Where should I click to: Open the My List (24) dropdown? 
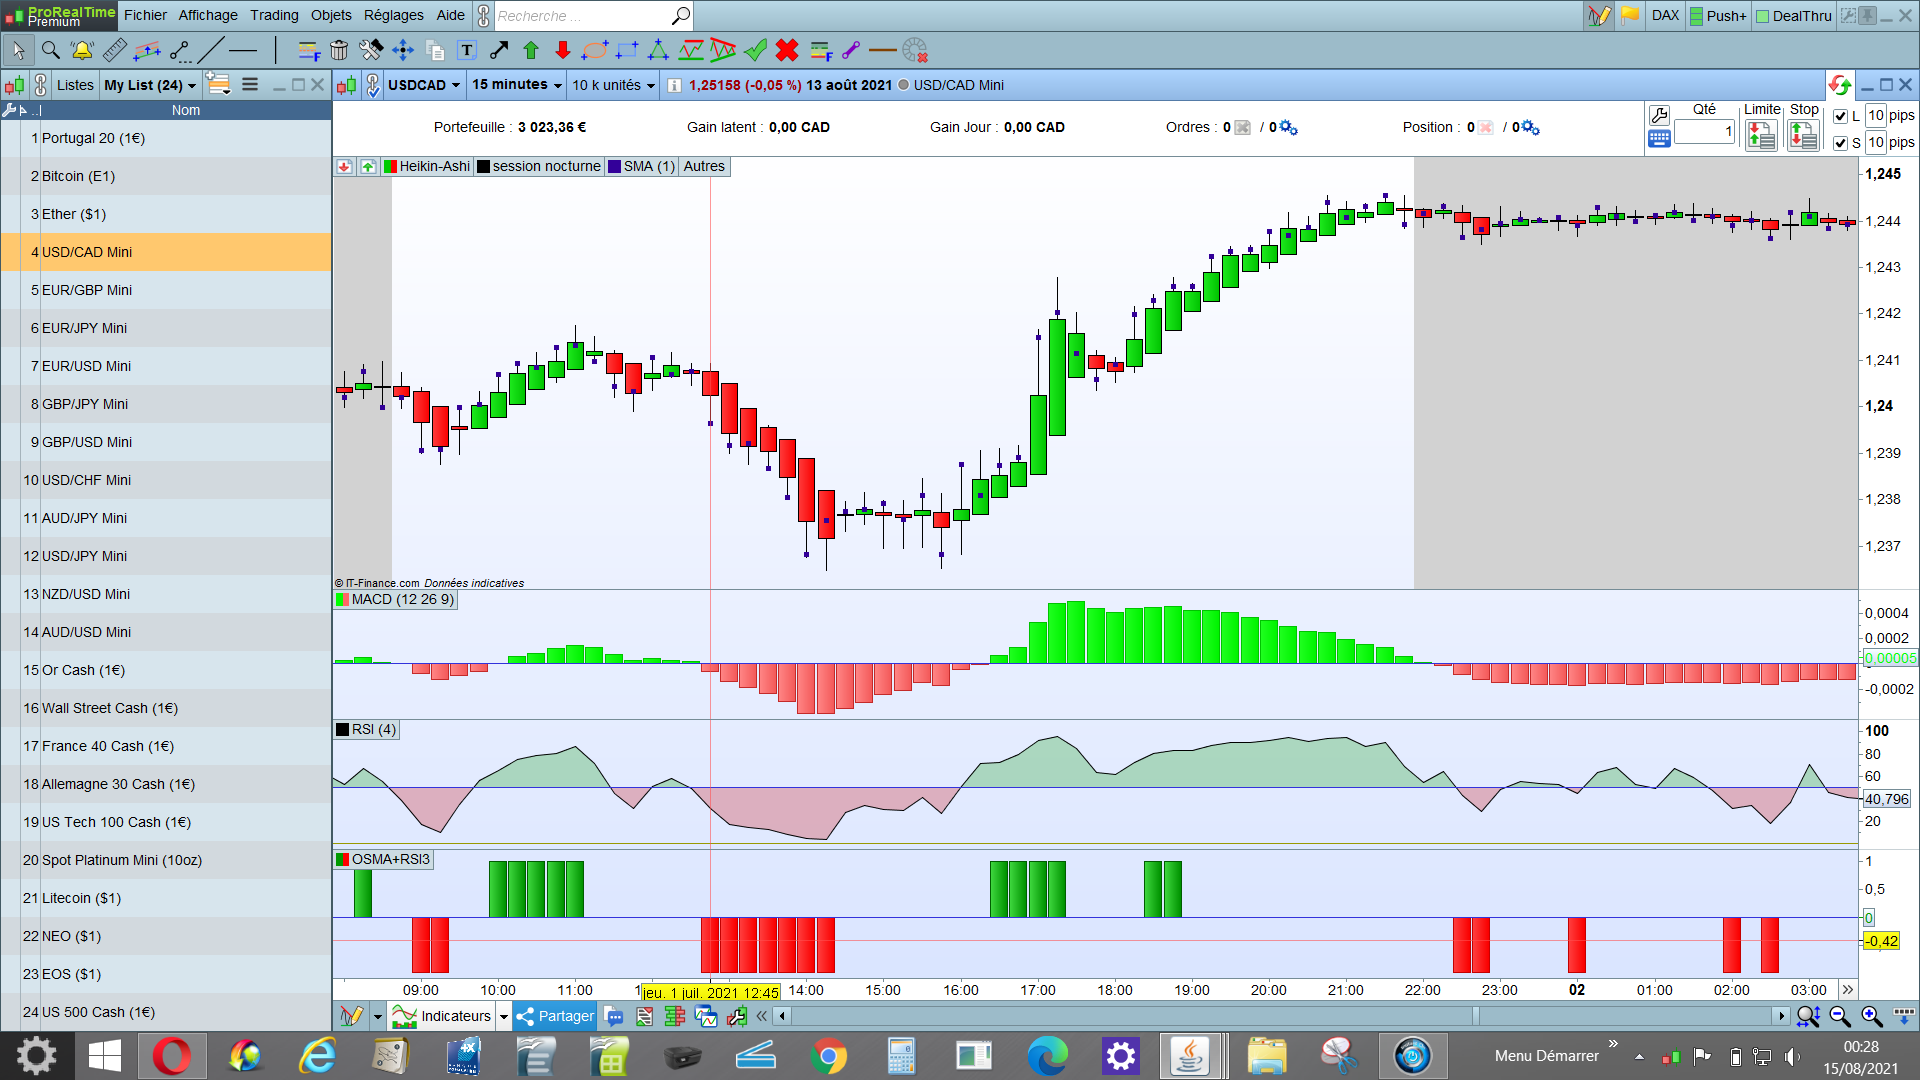click(150, 85)
